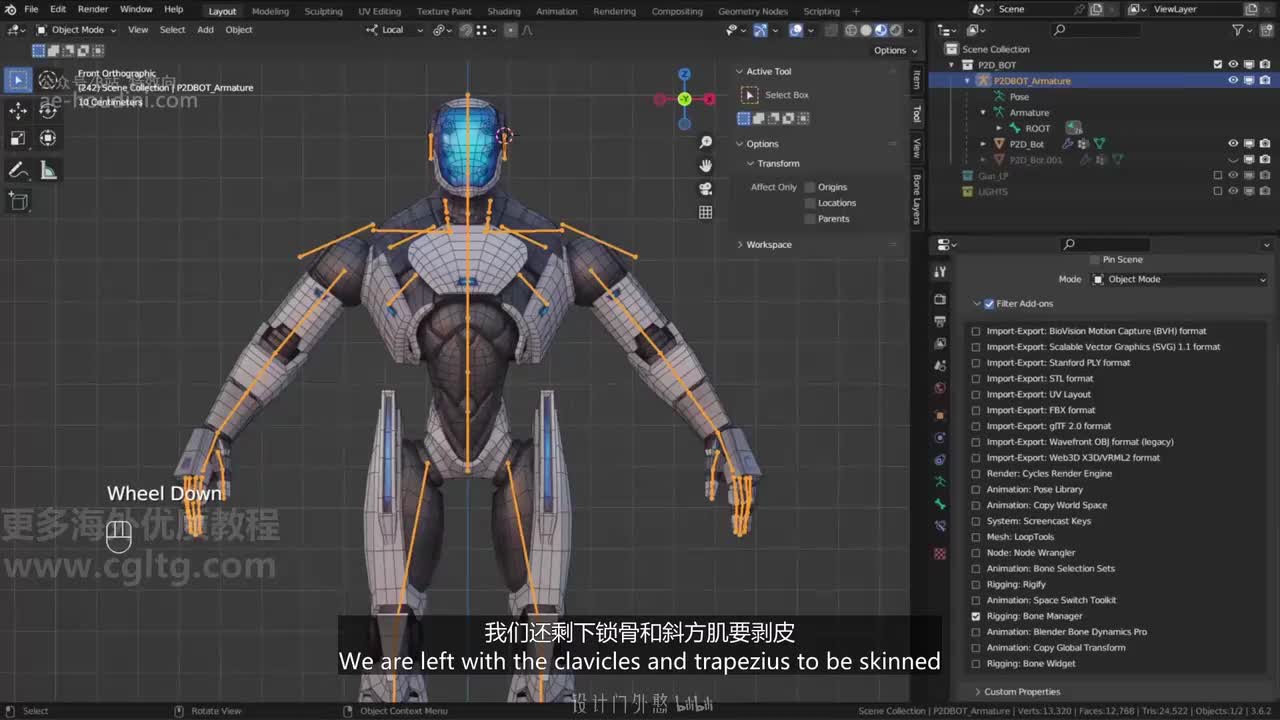1280x720 pixels.
Task: Toggle the camera view icon
Action: 706,189
